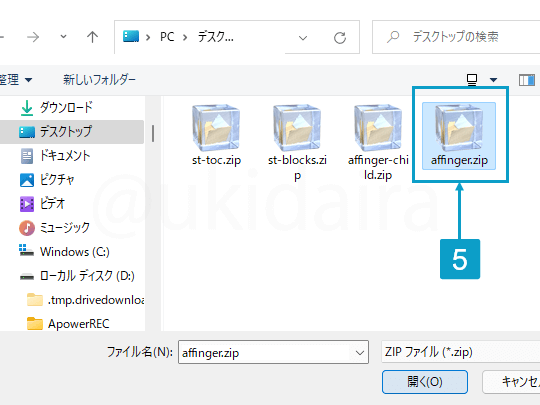The height and width of the screenshot is (405, 540).
Task: Open recent locations dropdown chevron
Action: click(63, 36)
